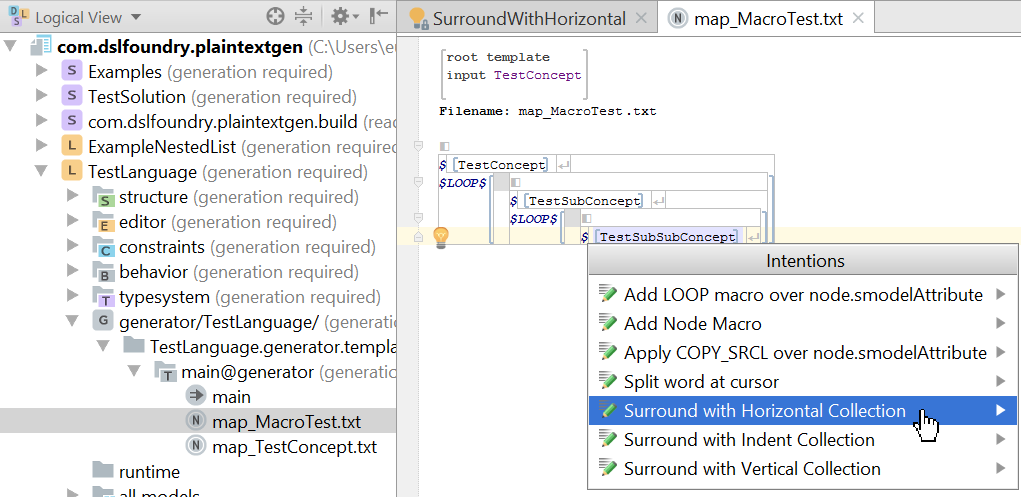
Task: Click the TestLanguage language icon
Action: (x=72, y=172)
